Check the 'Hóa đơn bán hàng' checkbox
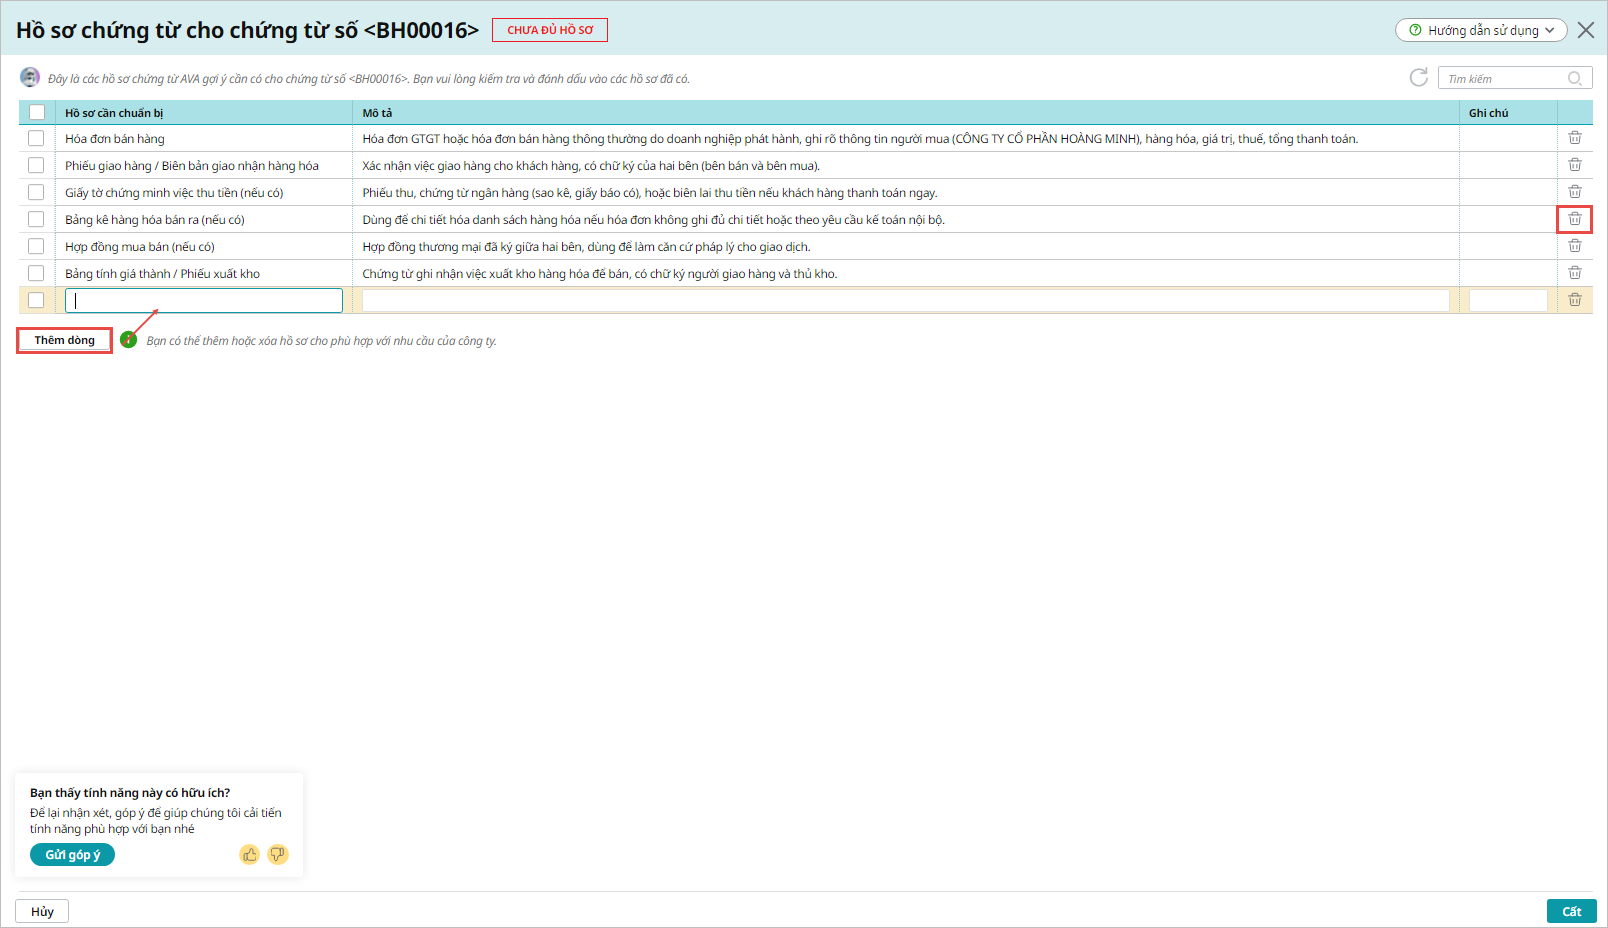Viewport: 1608px width, 928px height. [x=37, y=138]
